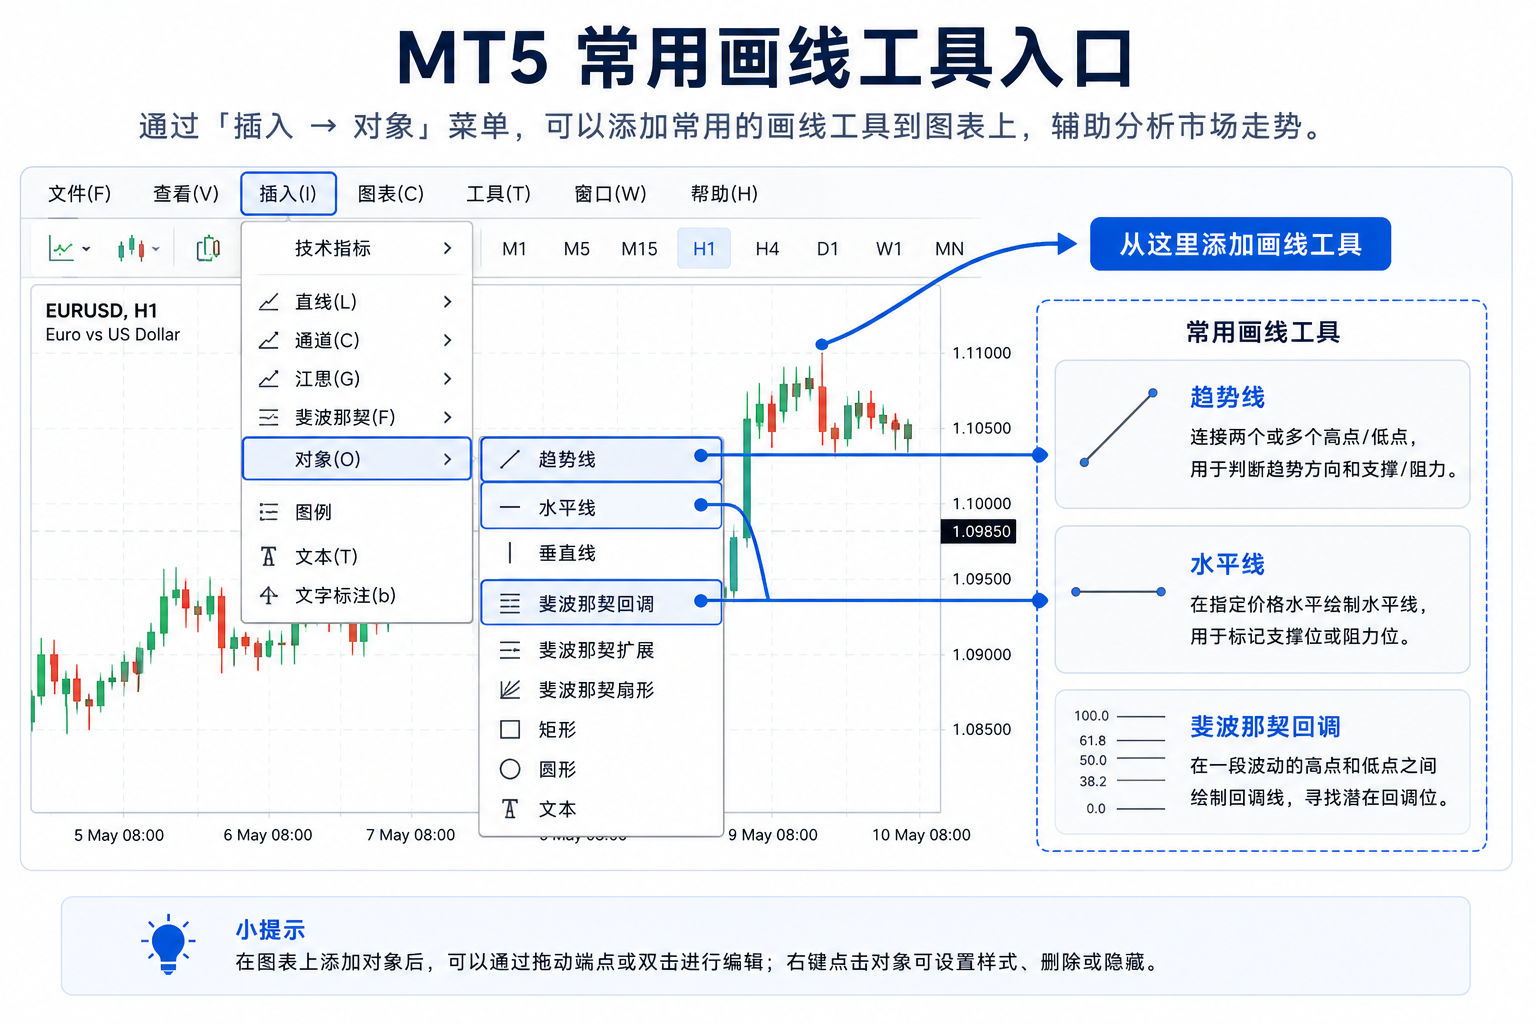Choose 技术指标 in the insert menu
Screen dimensions: 1536x1024
[357, 248]
